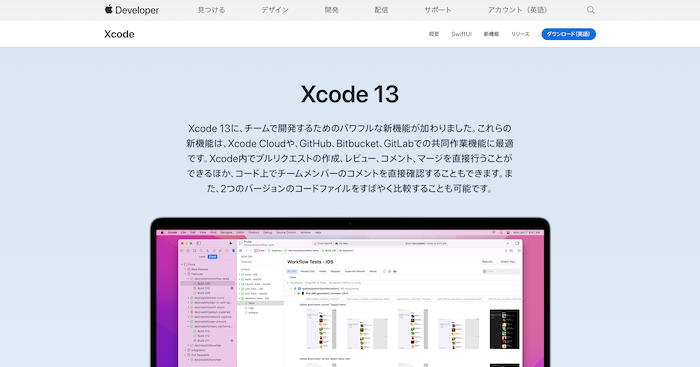This screenshot has width=700, height=367.
Task: Switch to the SwiftUI tab
Action: [x=461, y=34]
